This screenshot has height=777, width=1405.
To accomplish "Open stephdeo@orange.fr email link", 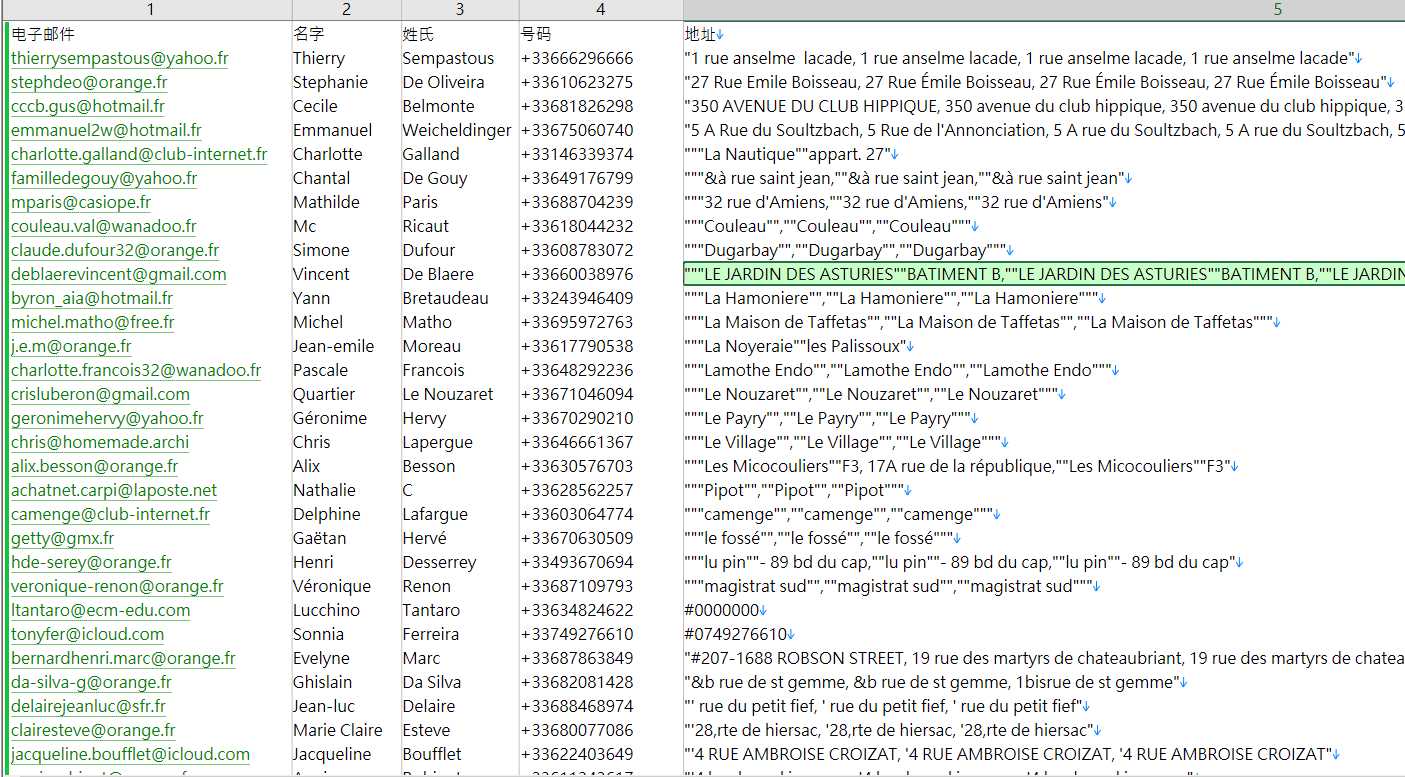I will (x=89, y=82).
